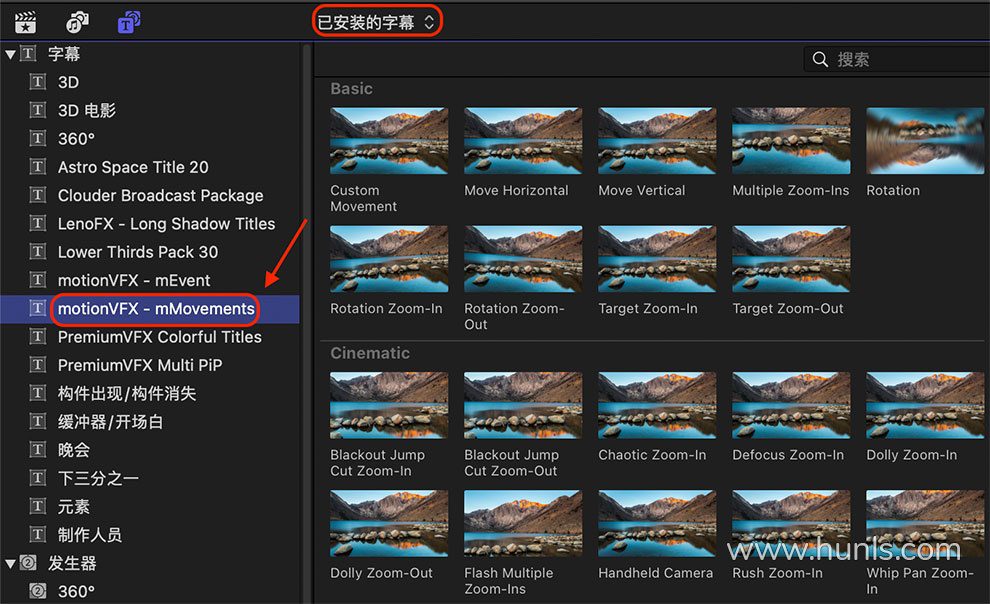The image size is (990, 604).
Task: Select the 晚会 category
Action: 73,450
